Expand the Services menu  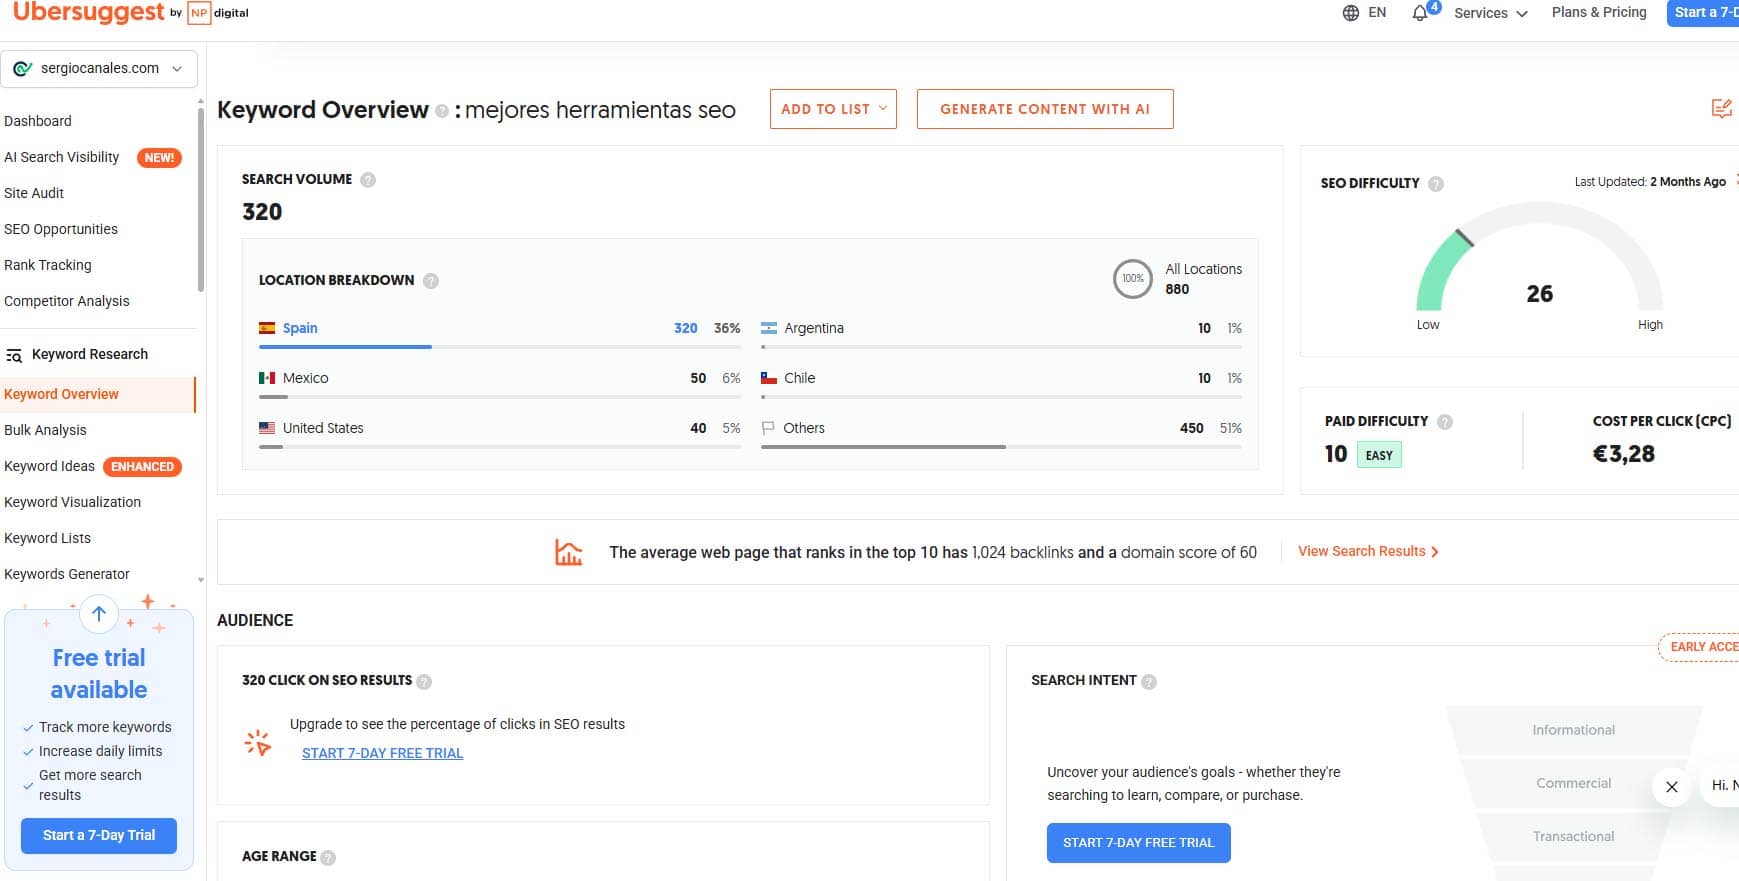tap(1491, 13)
